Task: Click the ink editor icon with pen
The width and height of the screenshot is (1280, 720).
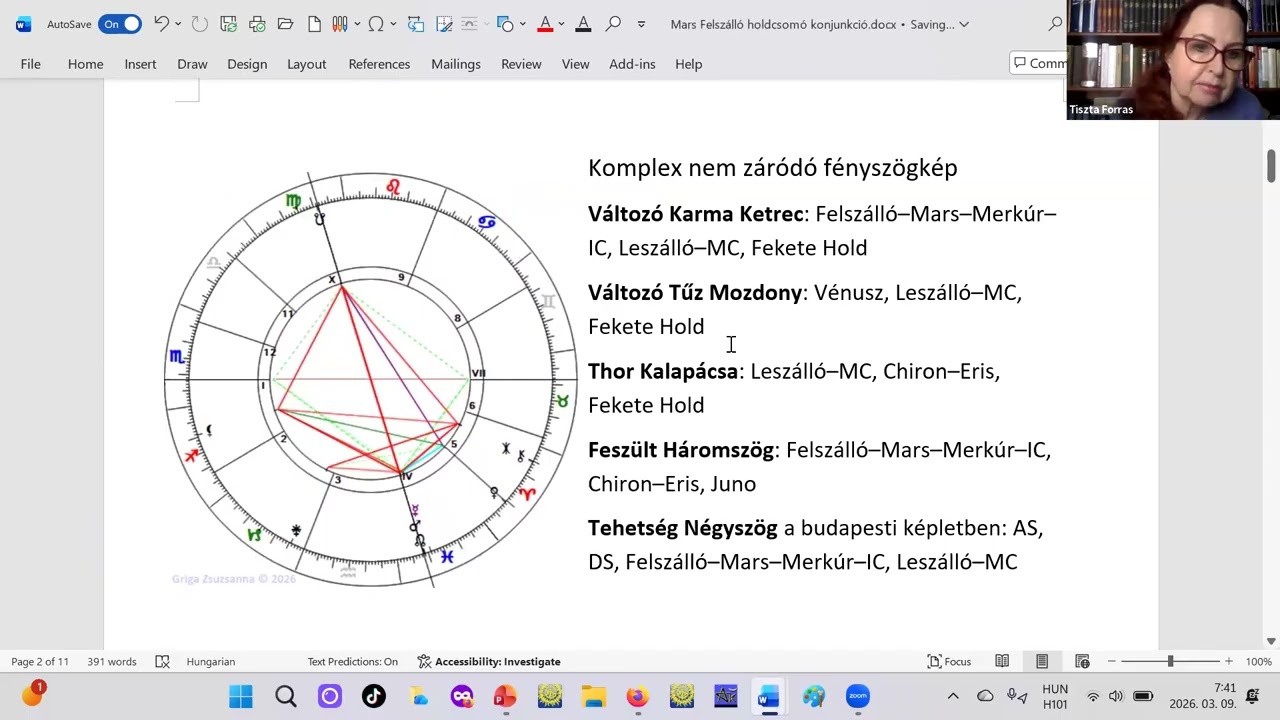Action: click(x=444, y=24)
